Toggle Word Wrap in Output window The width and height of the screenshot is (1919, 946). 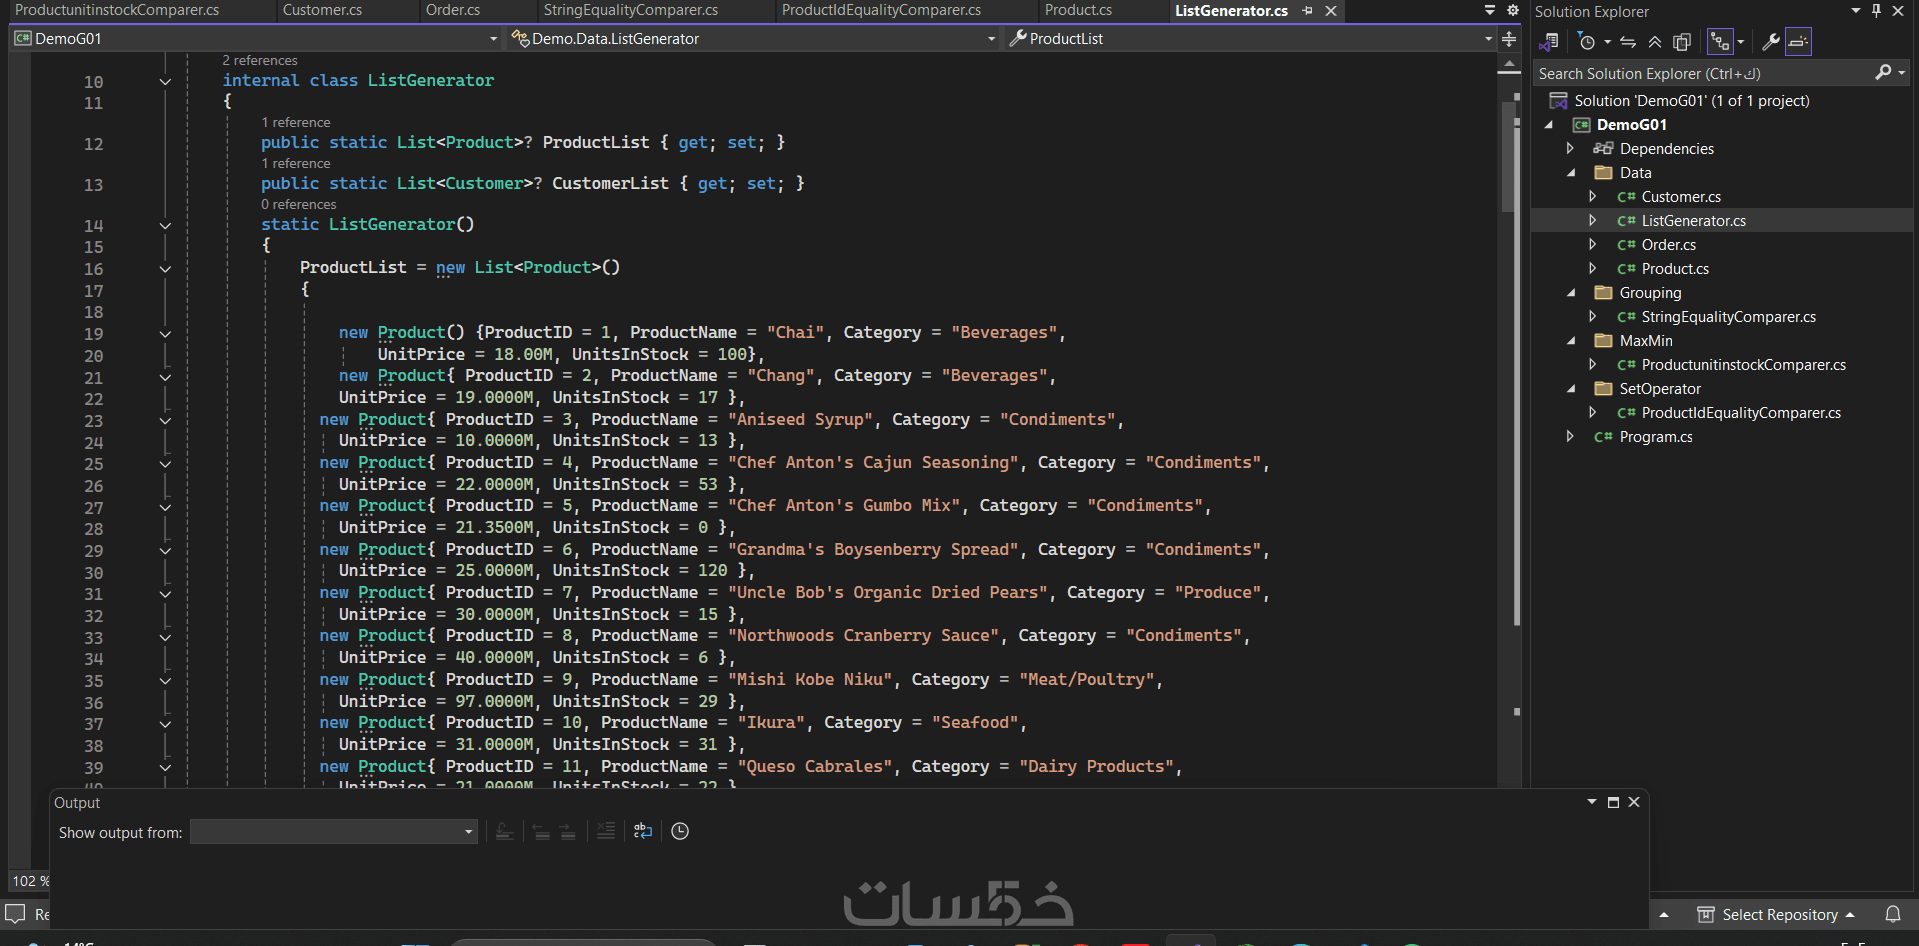642,831
